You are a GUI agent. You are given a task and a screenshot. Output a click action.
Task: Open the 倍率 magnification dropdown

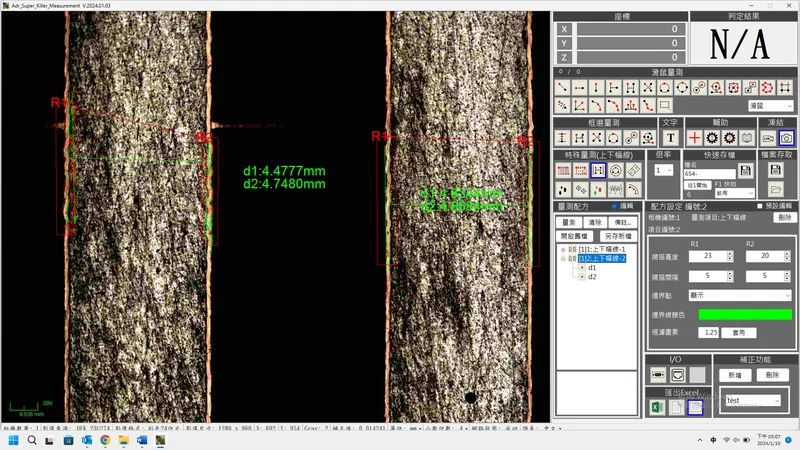(x=663, y=170)
